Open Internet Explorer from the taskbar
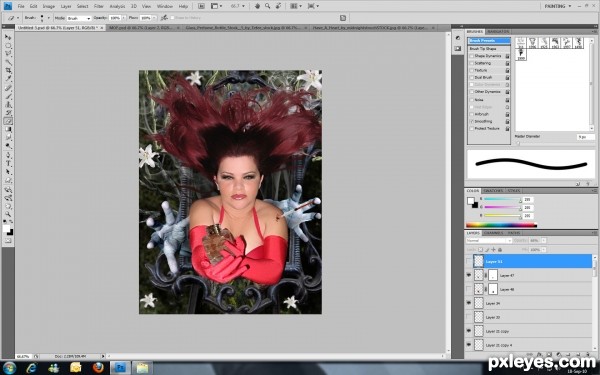The width and height of the screenshot is (600, 375). tap(31, 368)
